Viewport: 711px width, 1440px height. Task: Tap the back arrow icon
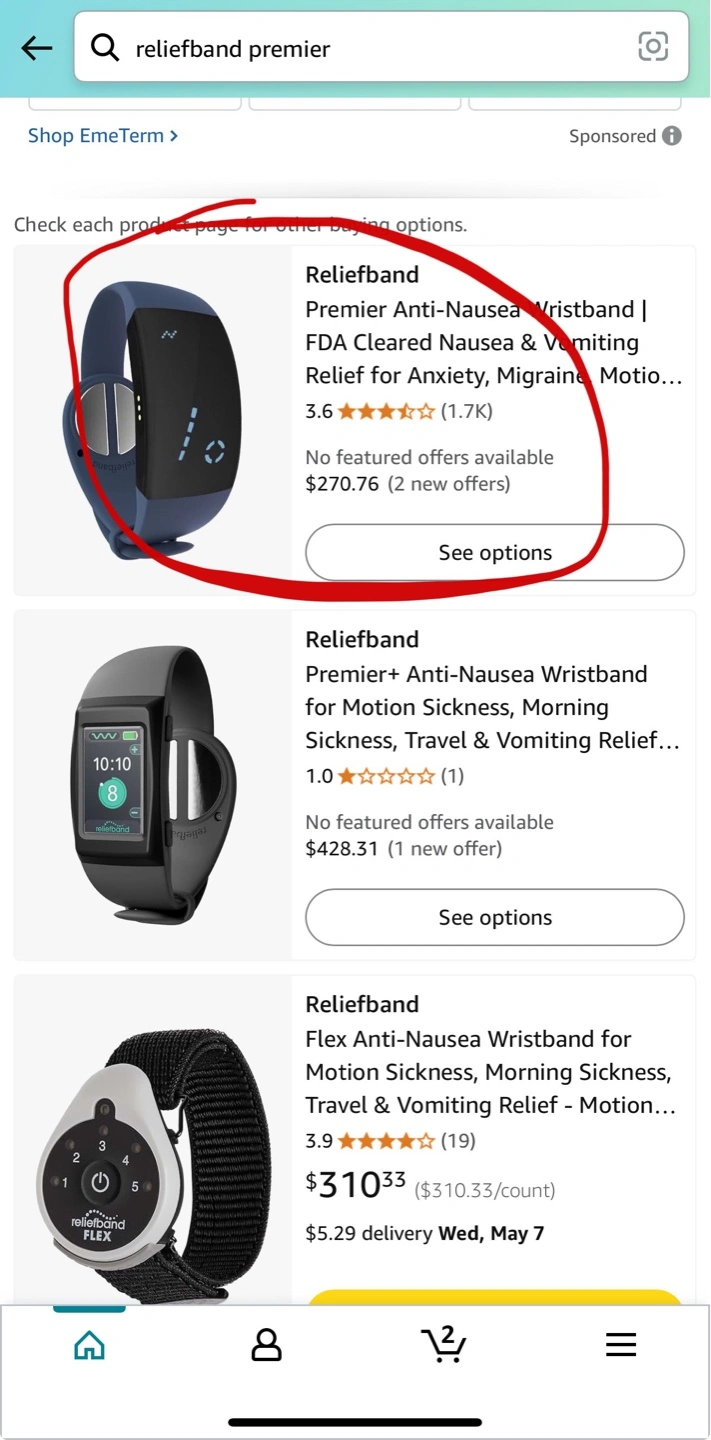tap(37, 48)
